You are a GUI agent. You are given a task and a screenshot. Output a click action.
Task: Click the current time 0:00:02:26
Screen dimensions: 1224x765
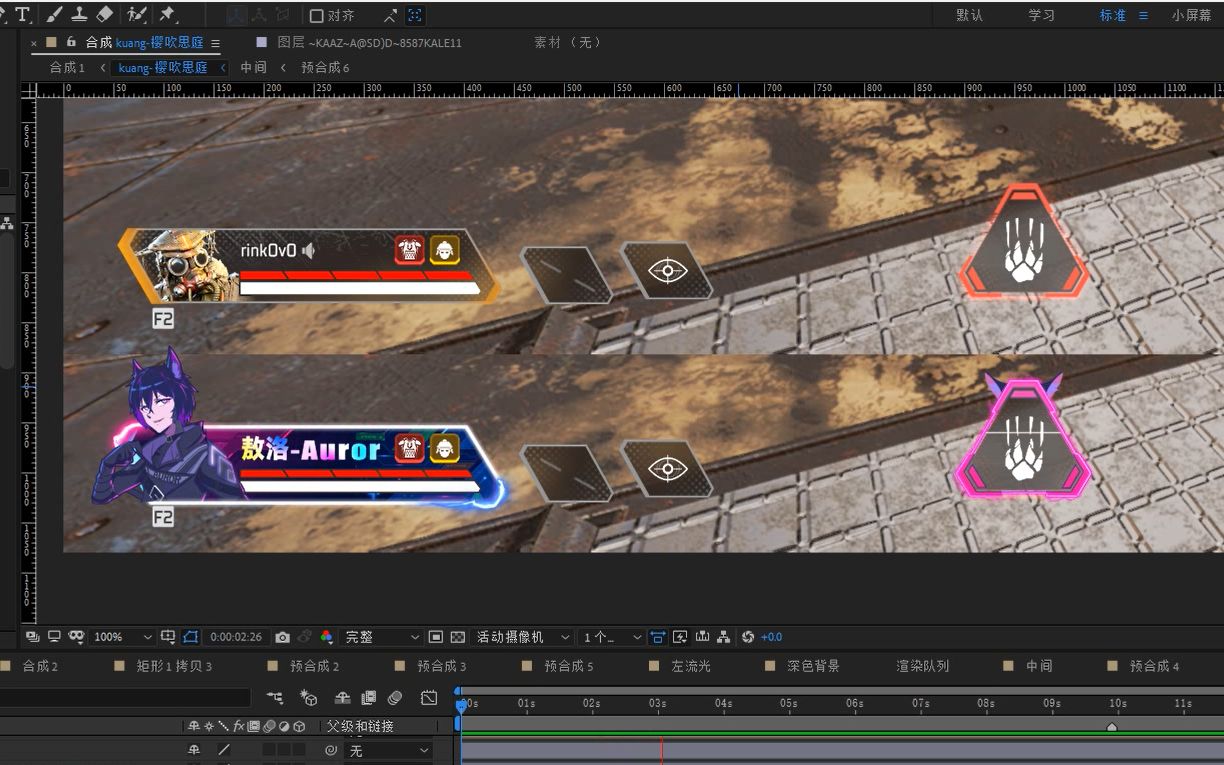tap(236, 637)
